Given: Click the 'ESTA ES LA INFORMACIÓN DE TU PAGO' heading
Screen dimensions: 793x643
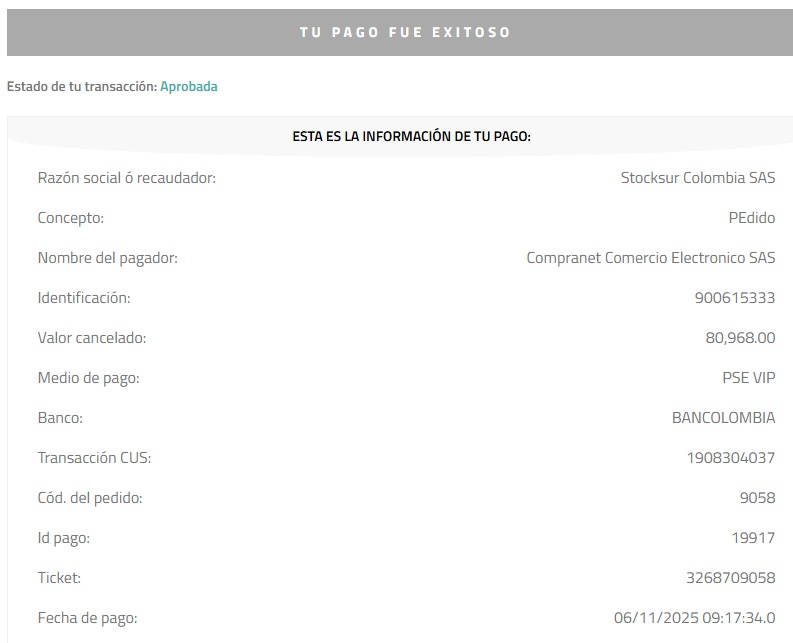Looking at the screenshot, I should click(412, 137).
